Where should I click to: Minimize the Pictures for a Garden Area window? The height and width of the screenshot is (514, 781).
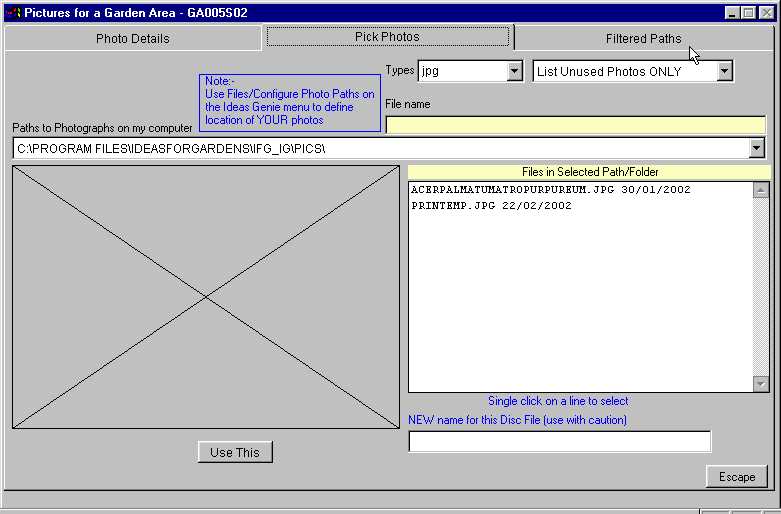pos(732,13)
